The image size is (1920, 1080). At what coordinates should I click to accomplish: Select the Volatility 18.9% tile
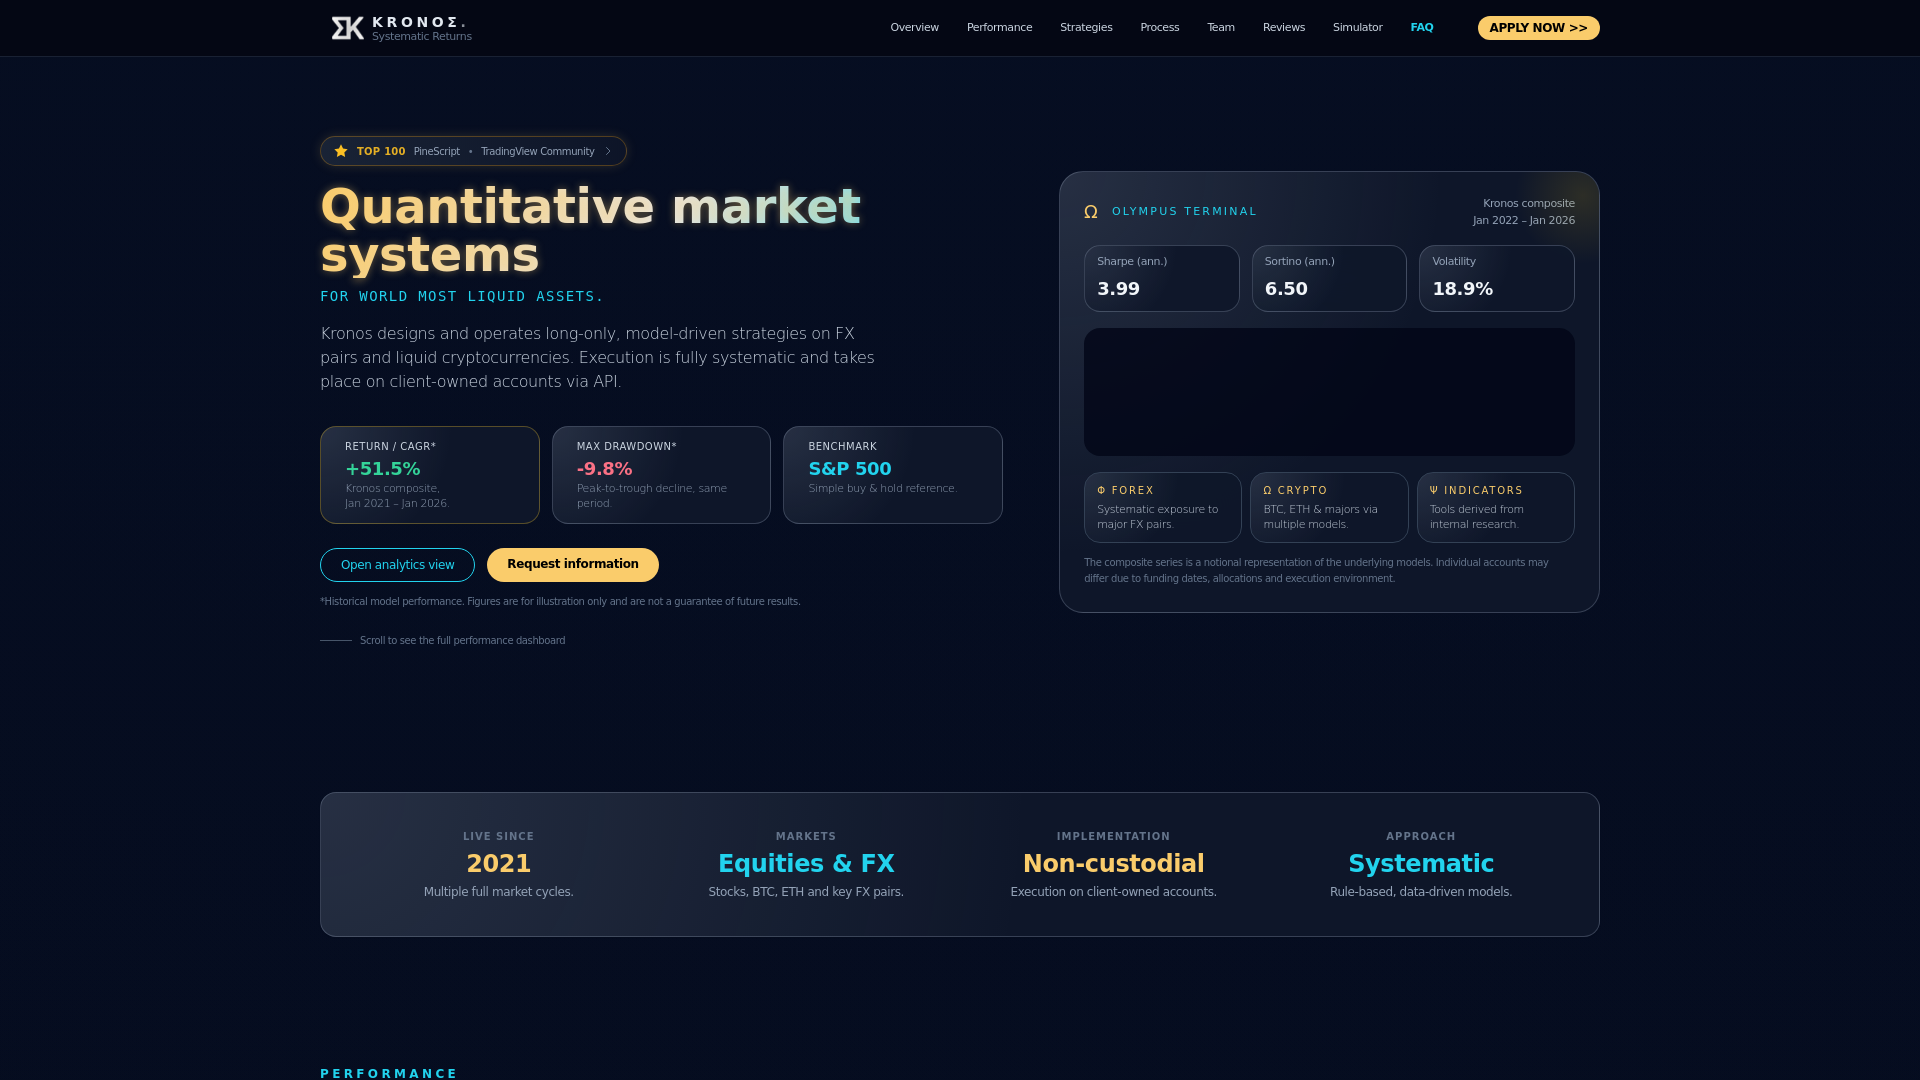click(1496, 279)
